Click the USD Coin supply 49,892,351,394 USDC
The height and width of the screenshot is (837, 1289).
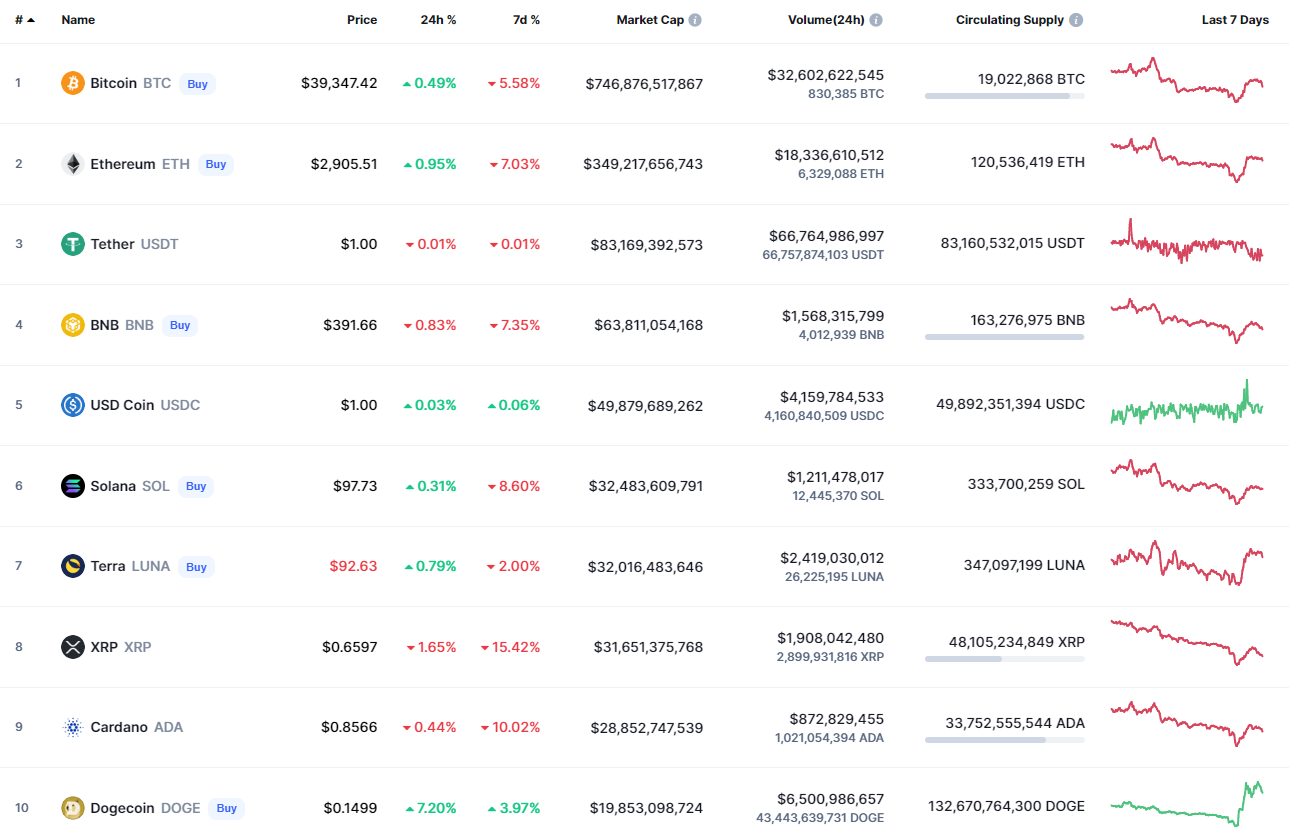point(1010,404)
